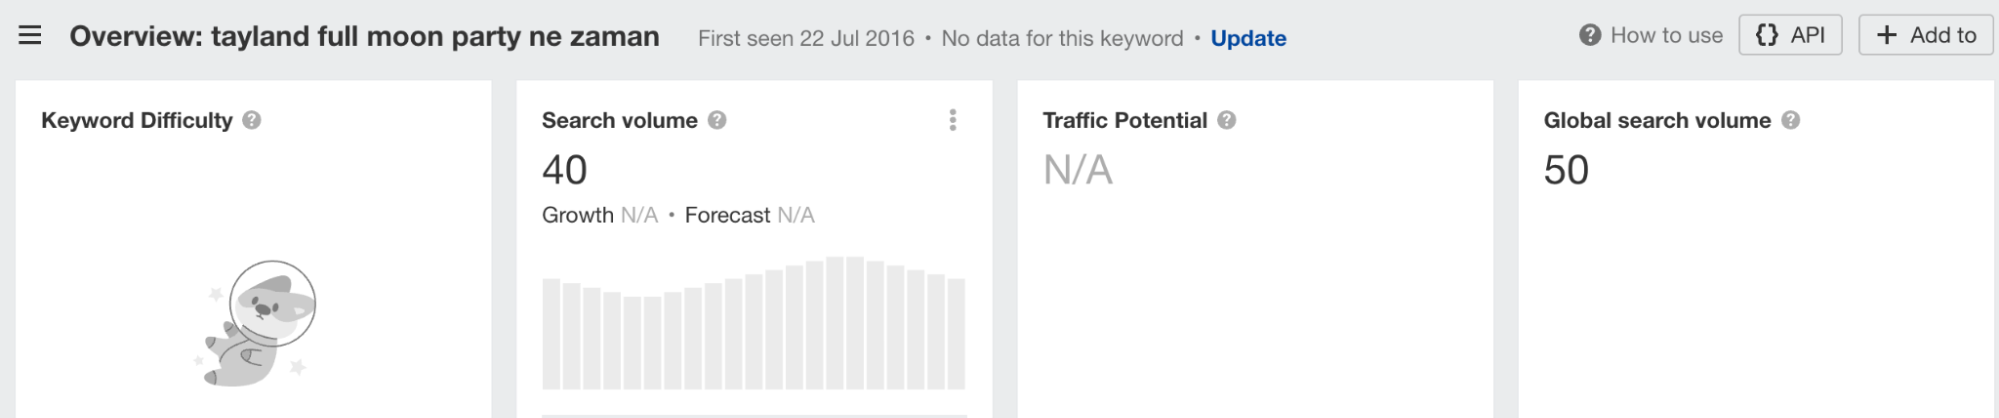1999x418 pixels.
Task: Open the Add to dropdown
Action: pos(1926,35)
